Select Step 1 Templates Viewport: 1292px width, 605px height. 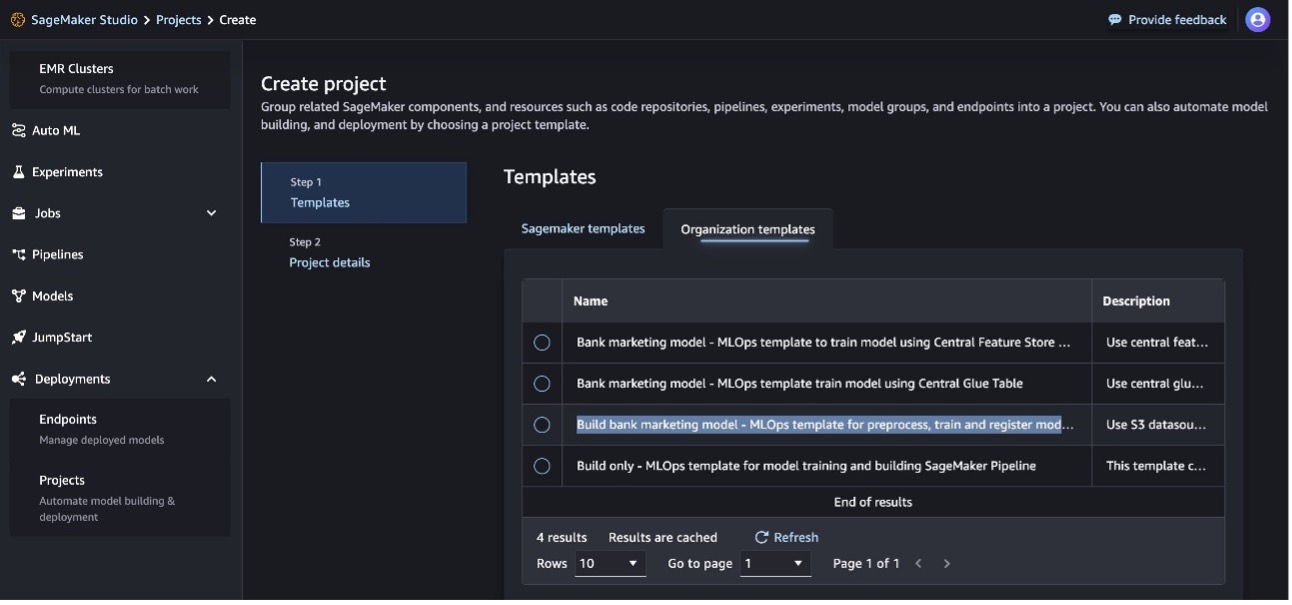pyautogui.click(x=364, y=193)
